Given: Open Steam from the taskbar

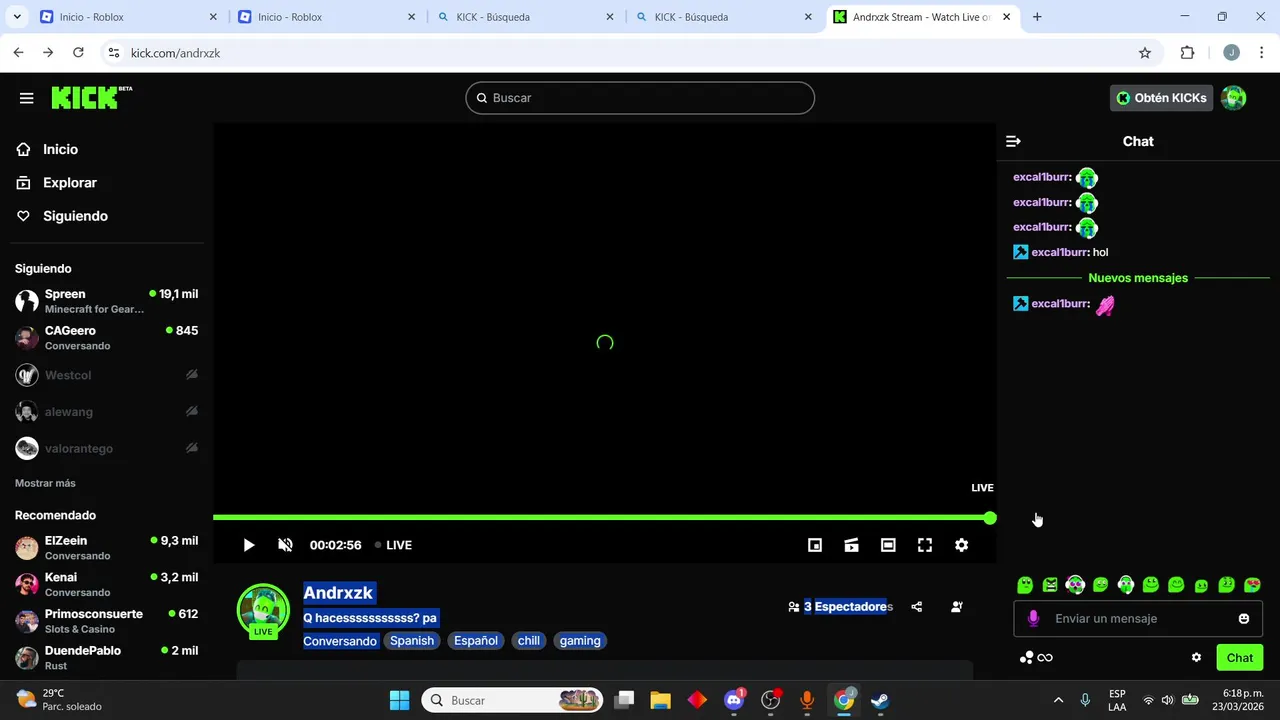Looking at the screenshot, I should coord(880,700).
